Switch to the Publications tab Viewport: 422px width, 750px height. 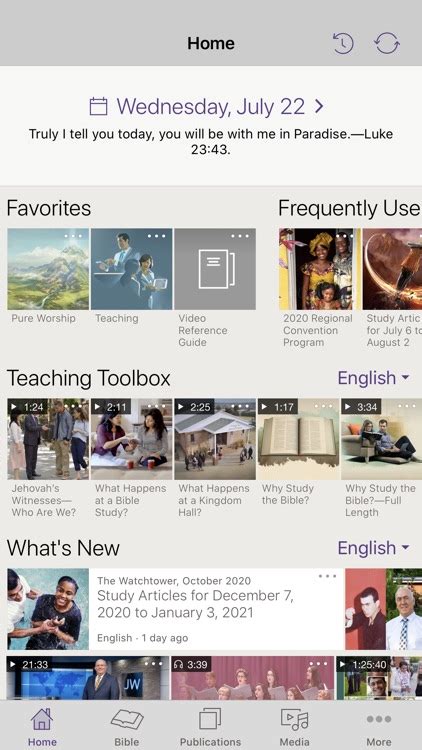[x=210, y=727]
